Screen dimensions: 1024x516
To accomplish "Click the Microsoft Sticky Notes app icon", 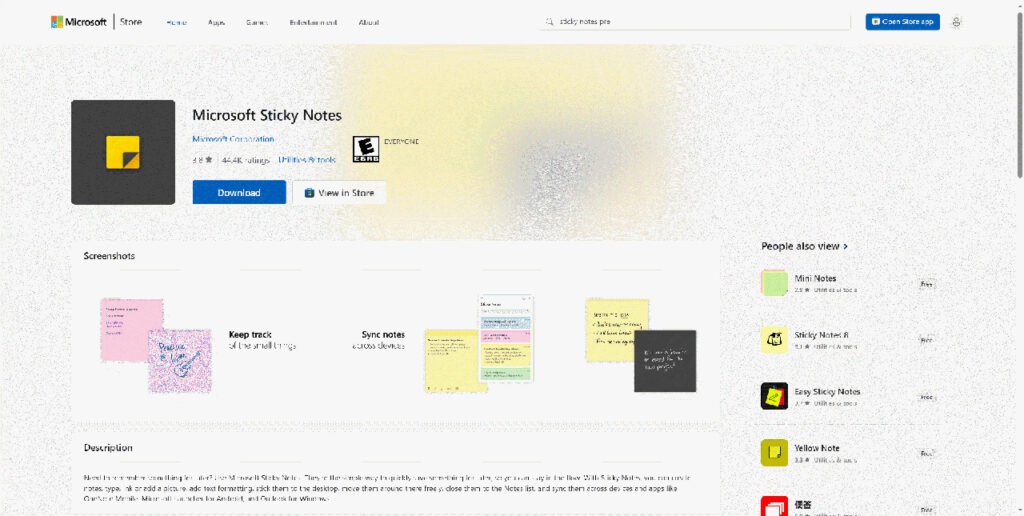I will [123, 152].
